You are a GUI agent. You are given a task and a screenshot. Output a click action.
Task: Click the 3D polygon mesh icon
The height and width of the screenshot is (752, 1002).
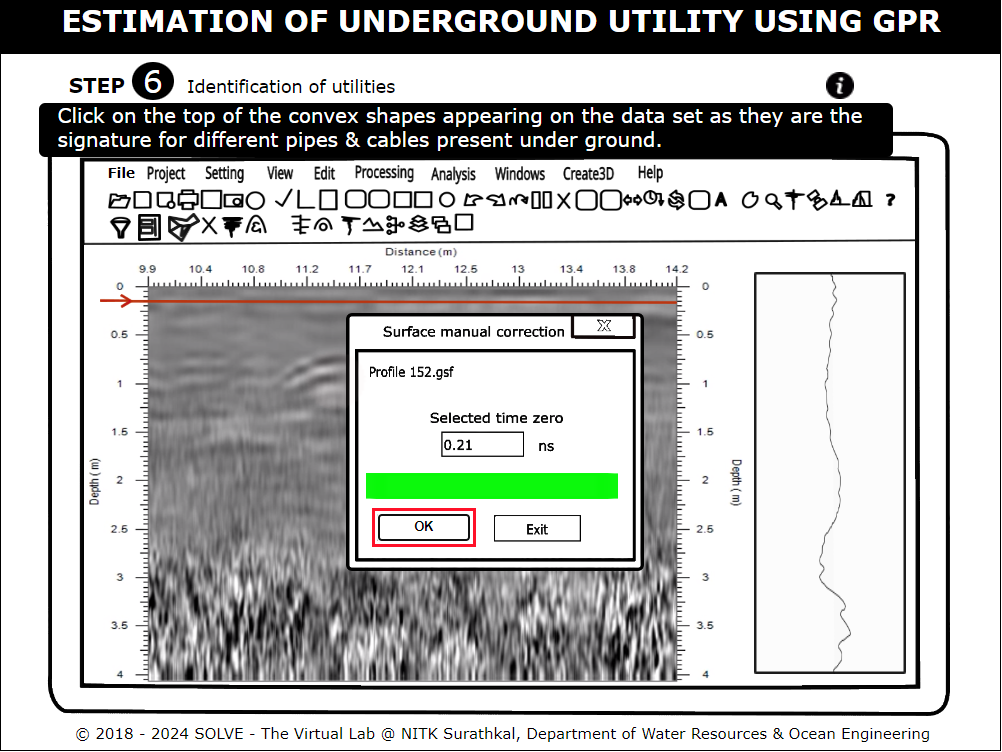click(x=183, y=227)
